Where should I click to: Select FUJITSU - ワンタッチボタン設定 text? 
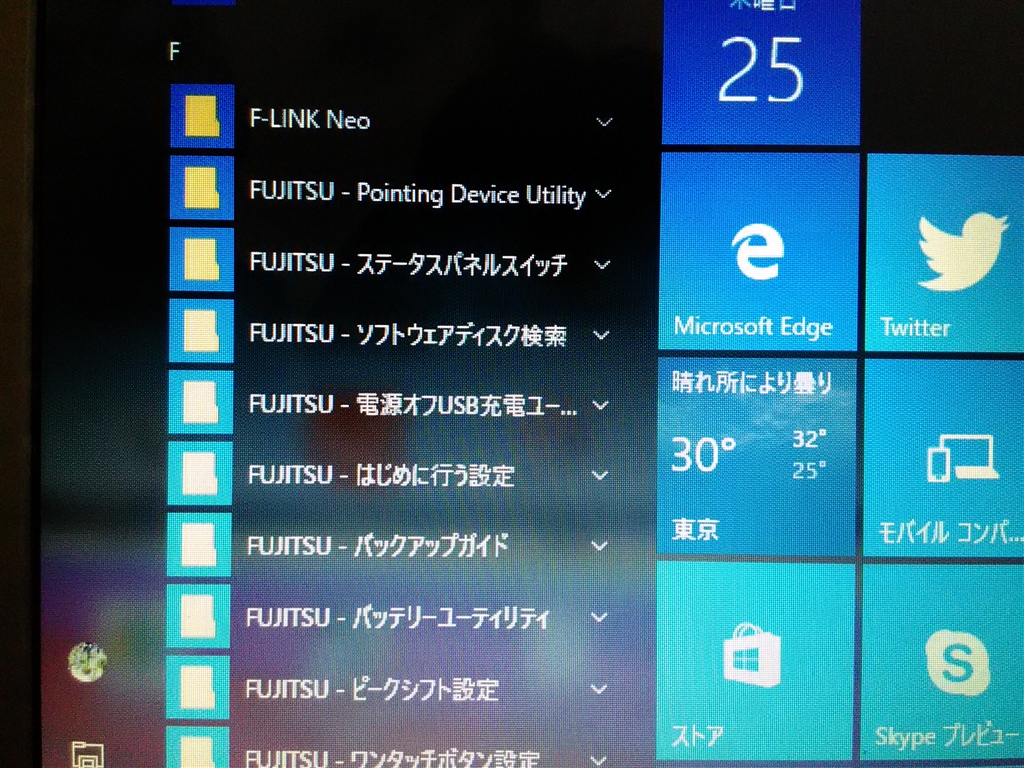click(392, 758)
